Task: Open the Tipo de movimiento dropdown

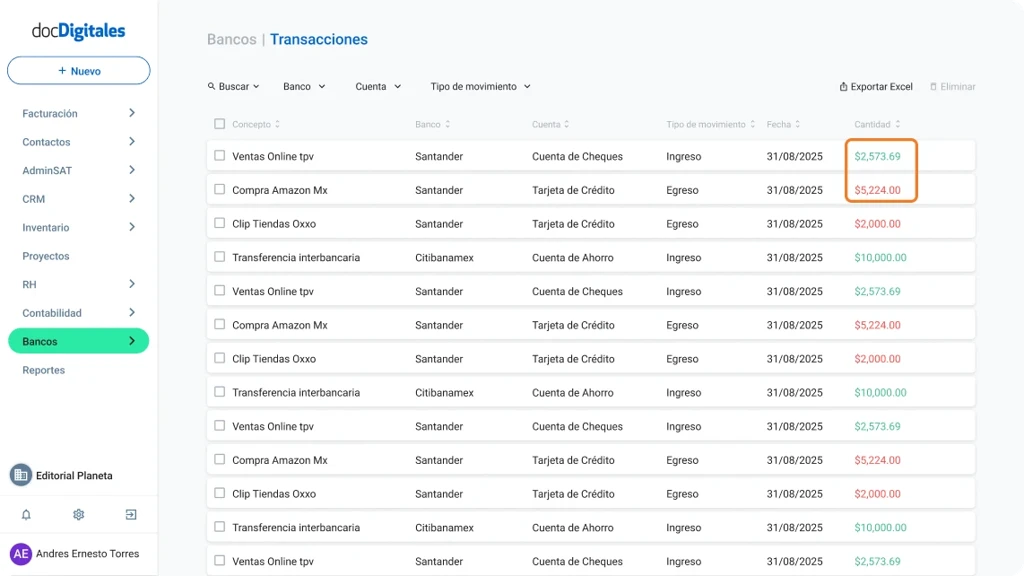Action: tap(479, 86)
